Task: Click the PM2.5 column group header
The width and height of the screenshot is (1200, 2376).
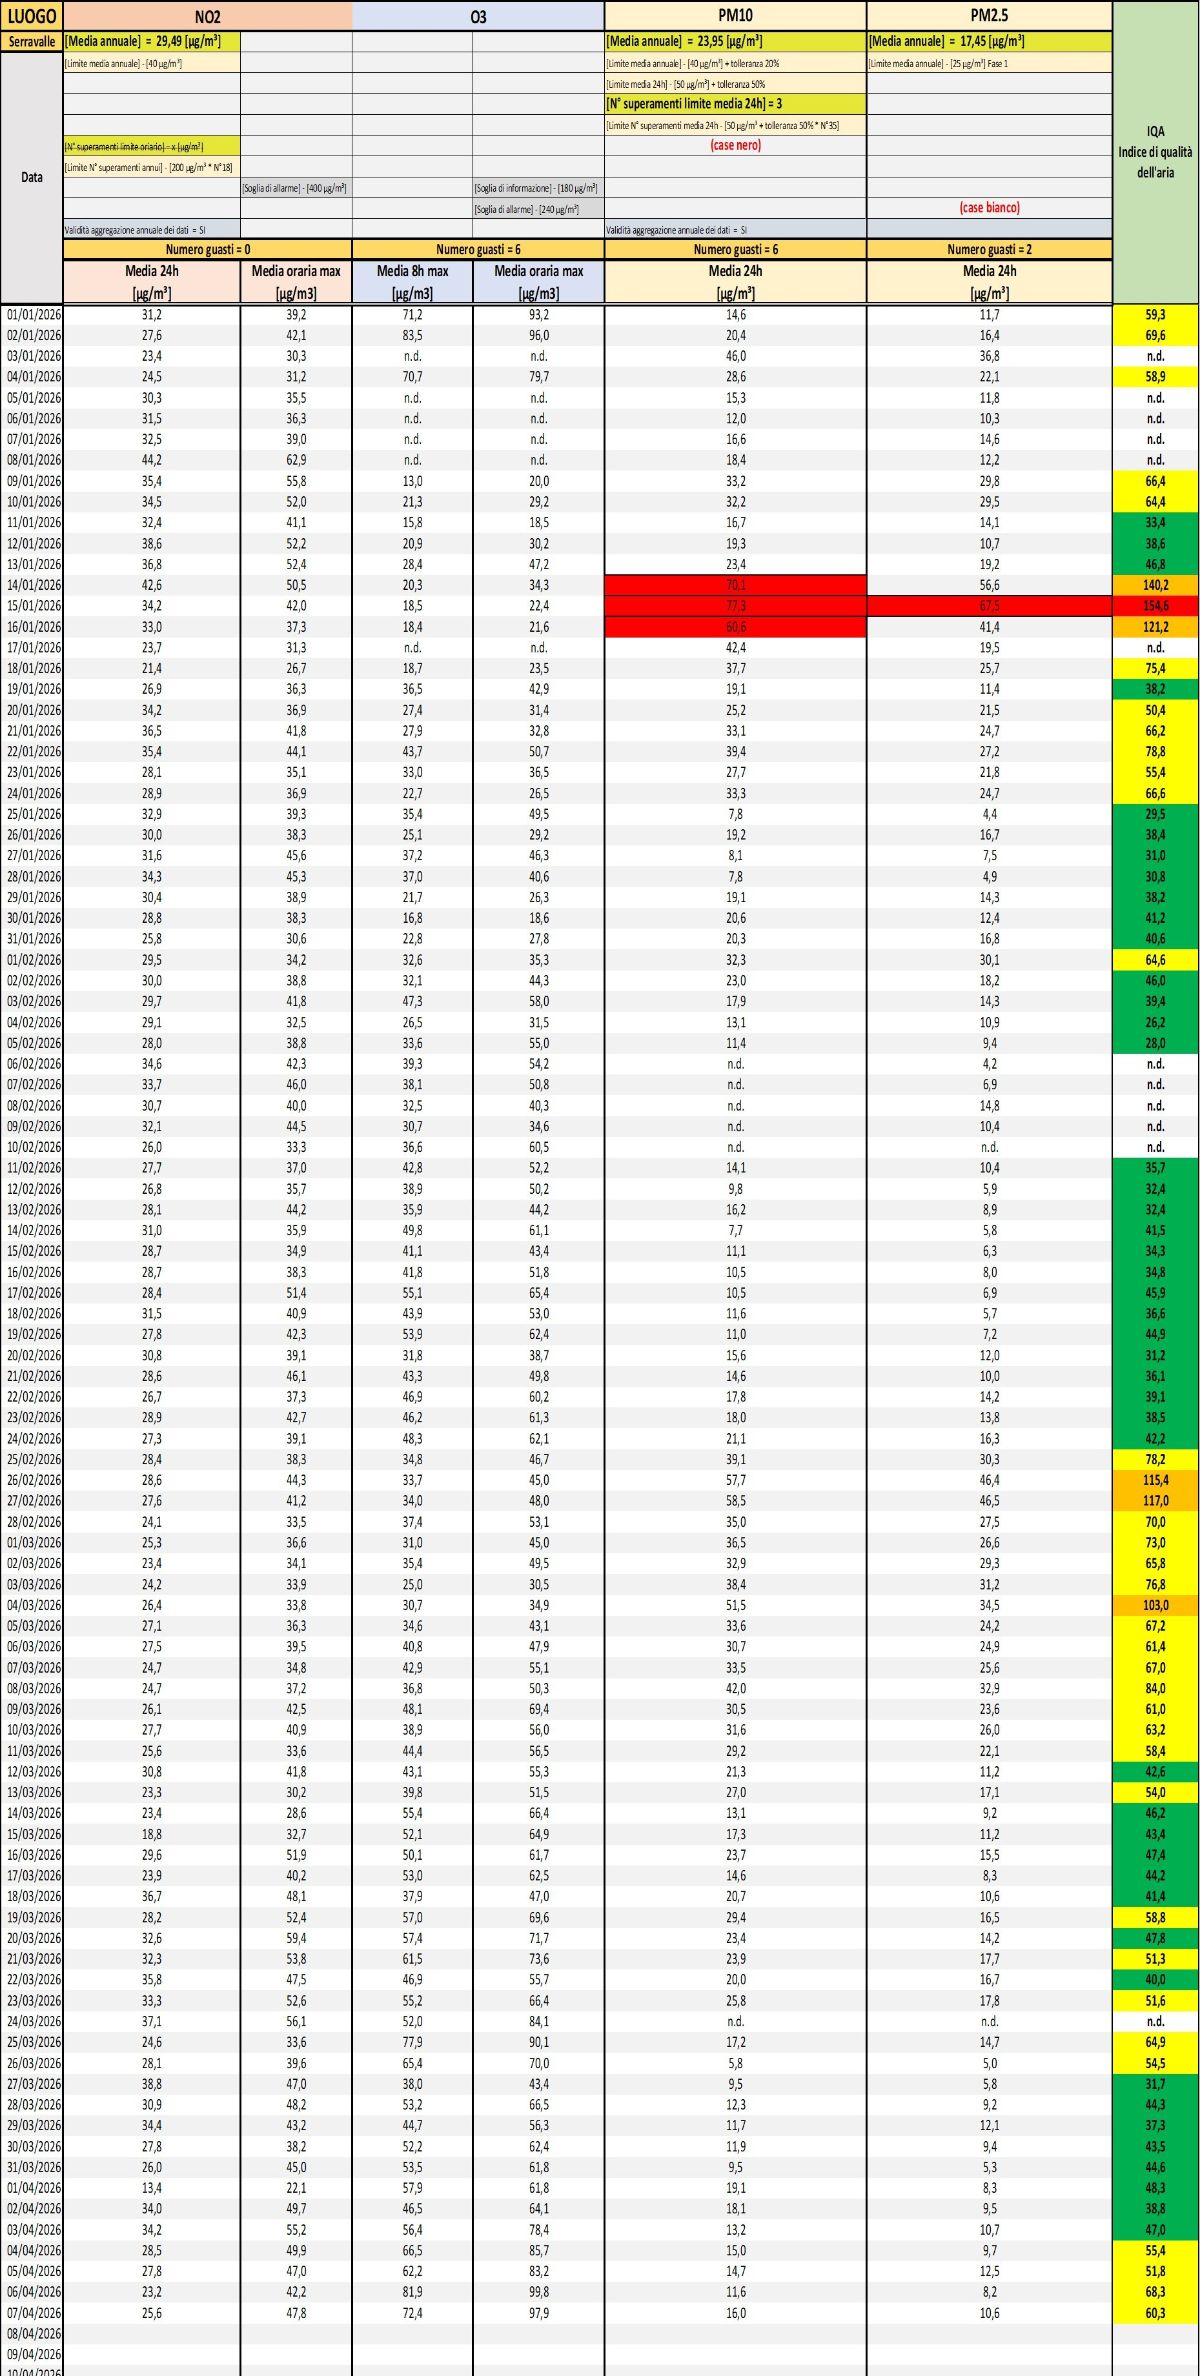Action: tap(989, 15)
